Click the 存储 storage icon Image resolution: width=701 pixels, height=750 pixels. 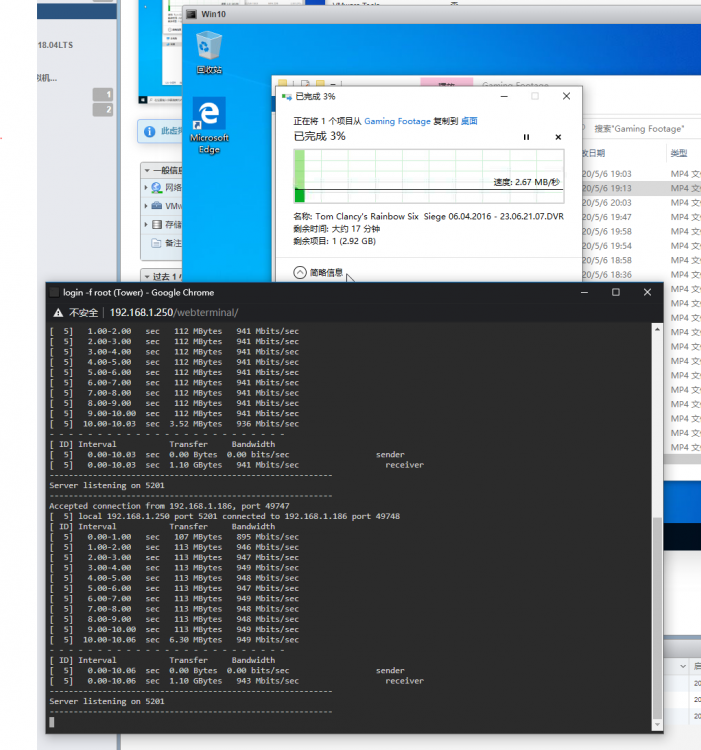coord(156,224)
